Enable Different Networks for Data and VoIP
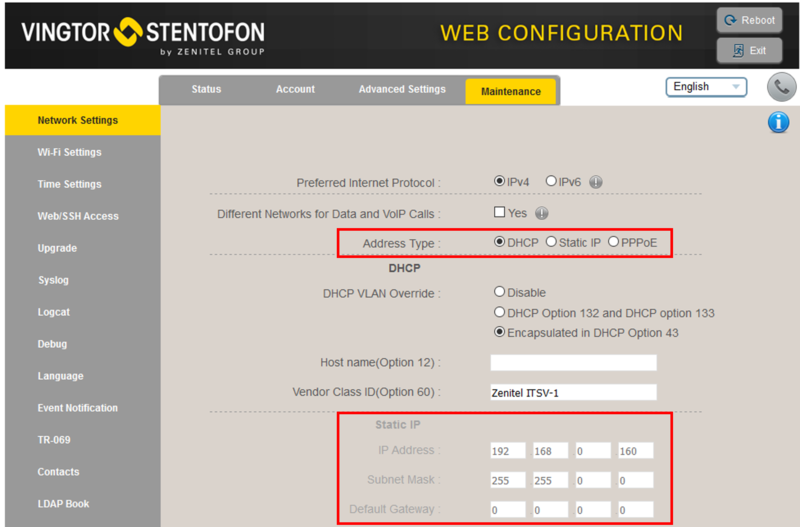800x527 pixels. click(x=500, y=212)
